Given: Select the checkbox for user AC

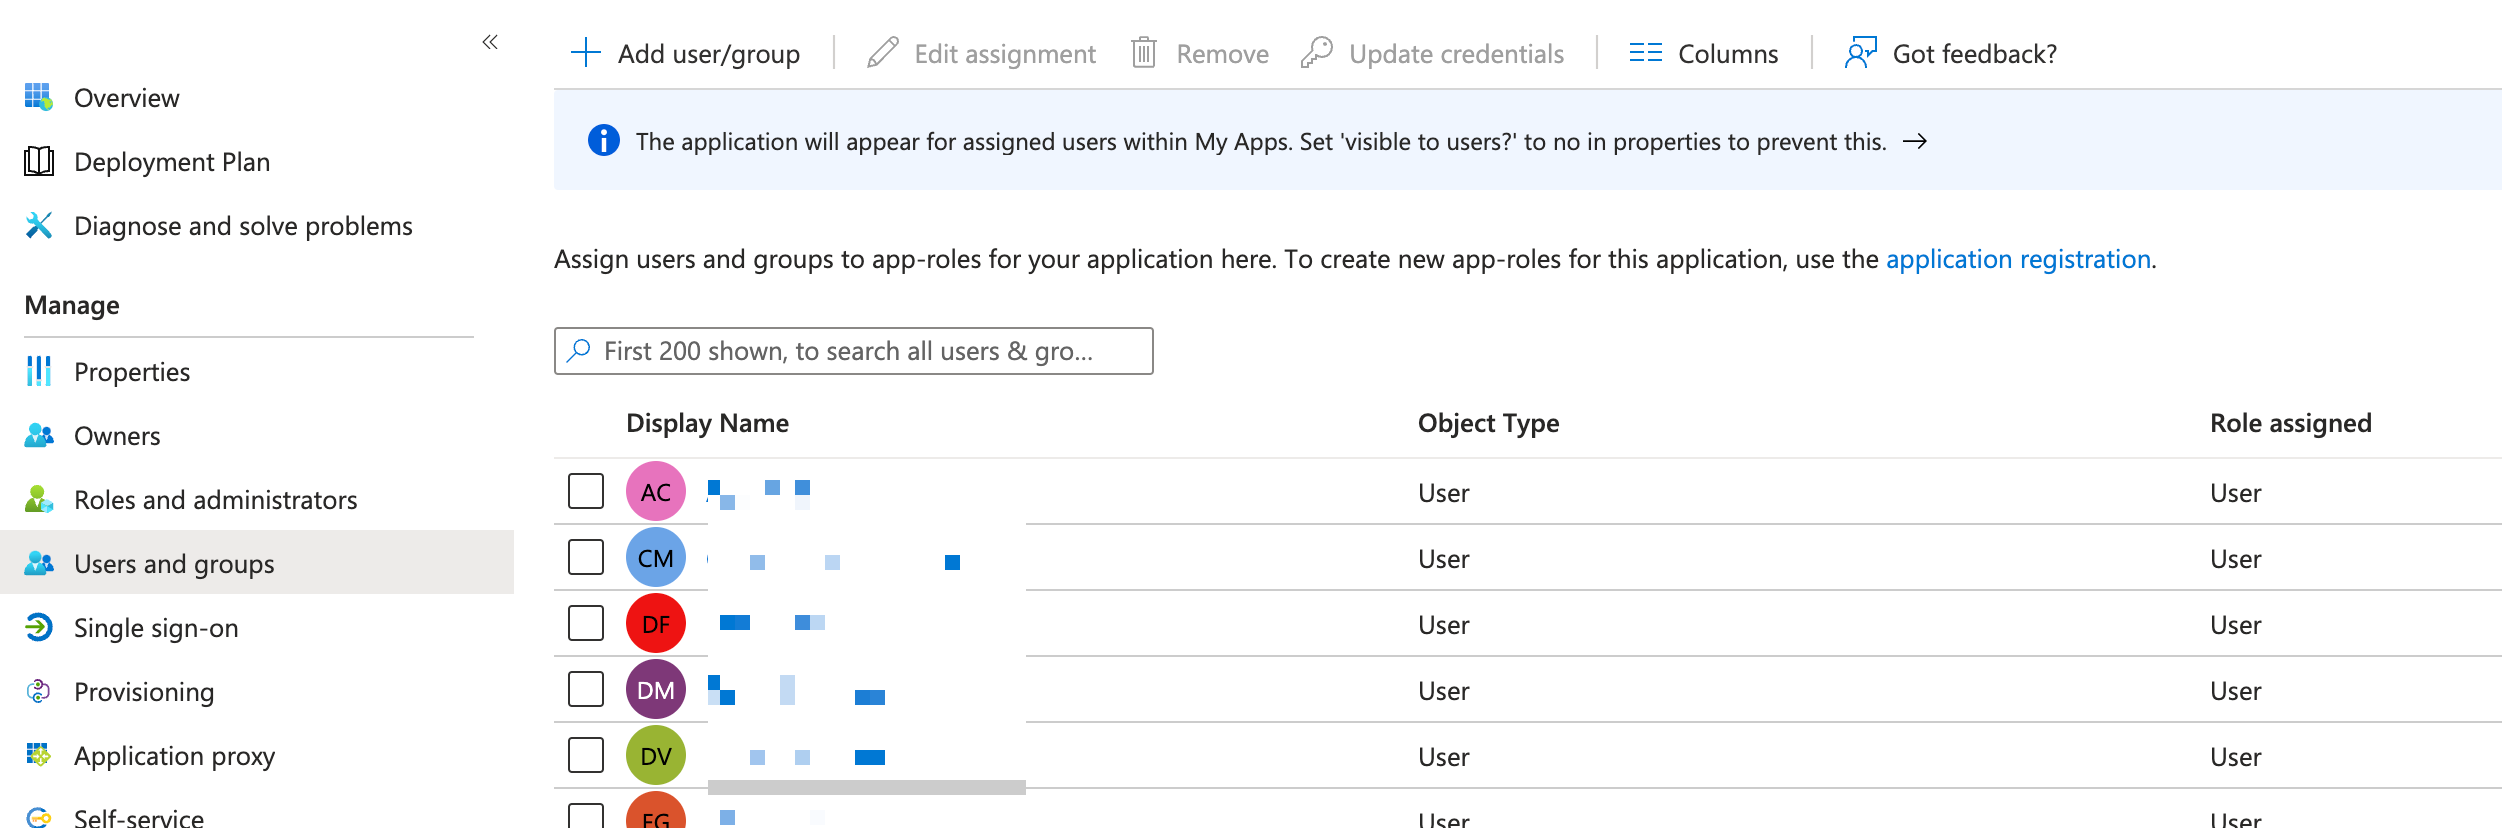Looking at the screenshot, I should [x=585, y=491].
